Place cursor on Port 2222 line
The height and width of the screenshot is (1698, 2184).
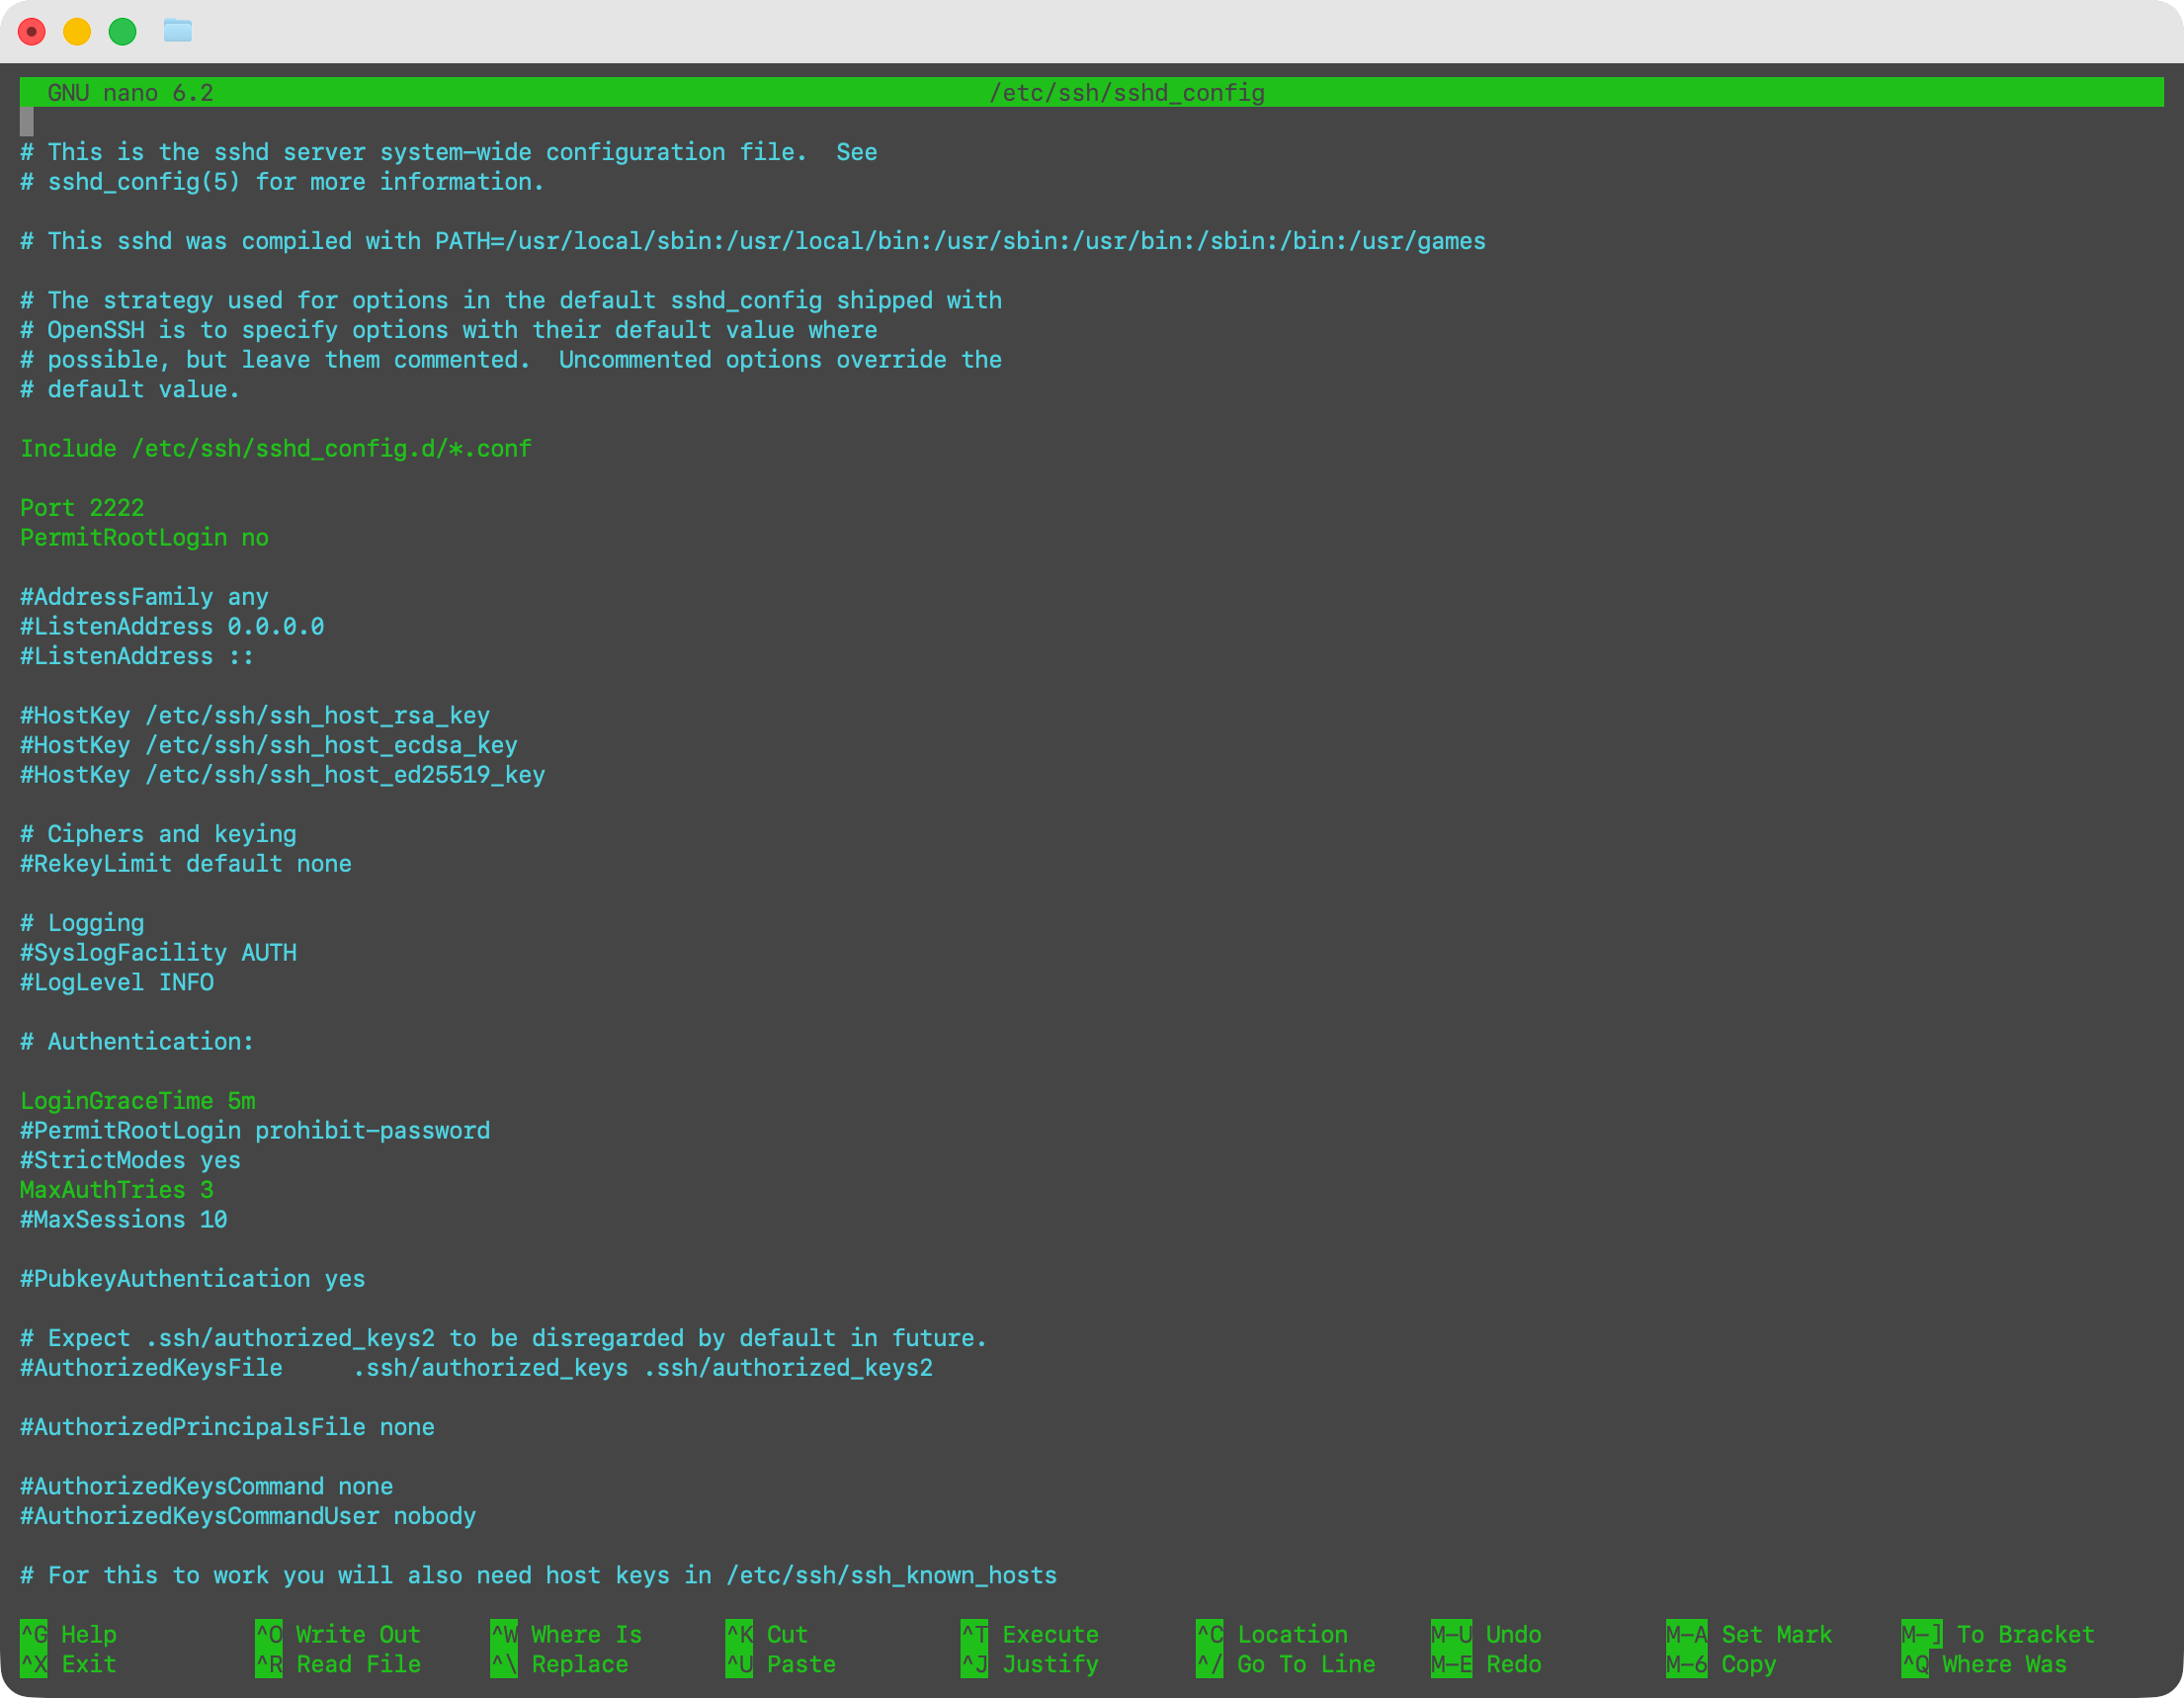82,508
